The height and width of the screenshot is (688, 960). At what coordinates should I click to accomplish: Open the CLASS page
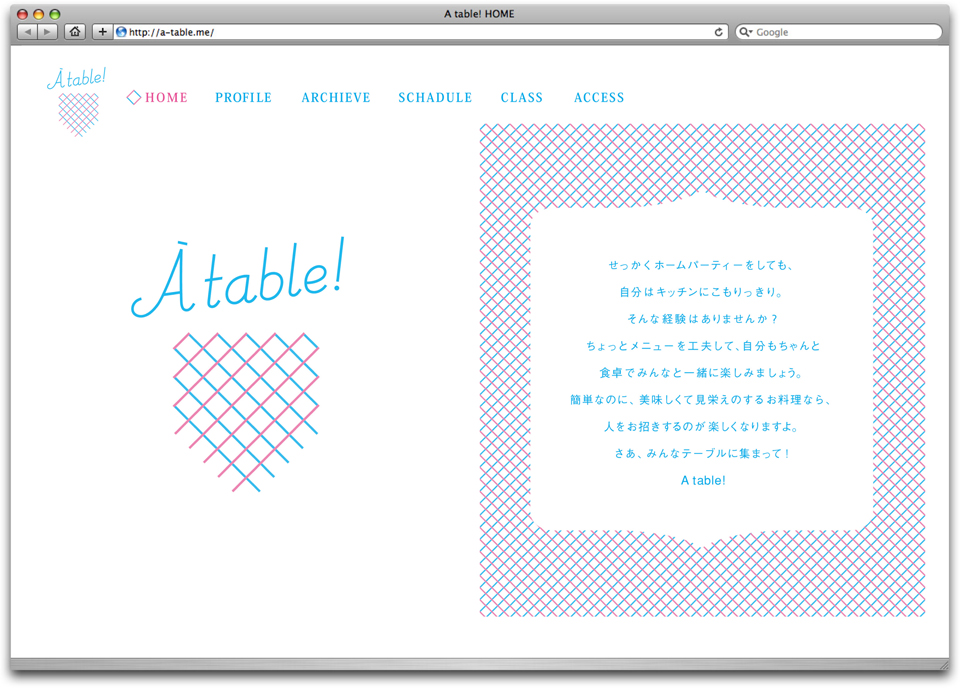click(522, 97)
